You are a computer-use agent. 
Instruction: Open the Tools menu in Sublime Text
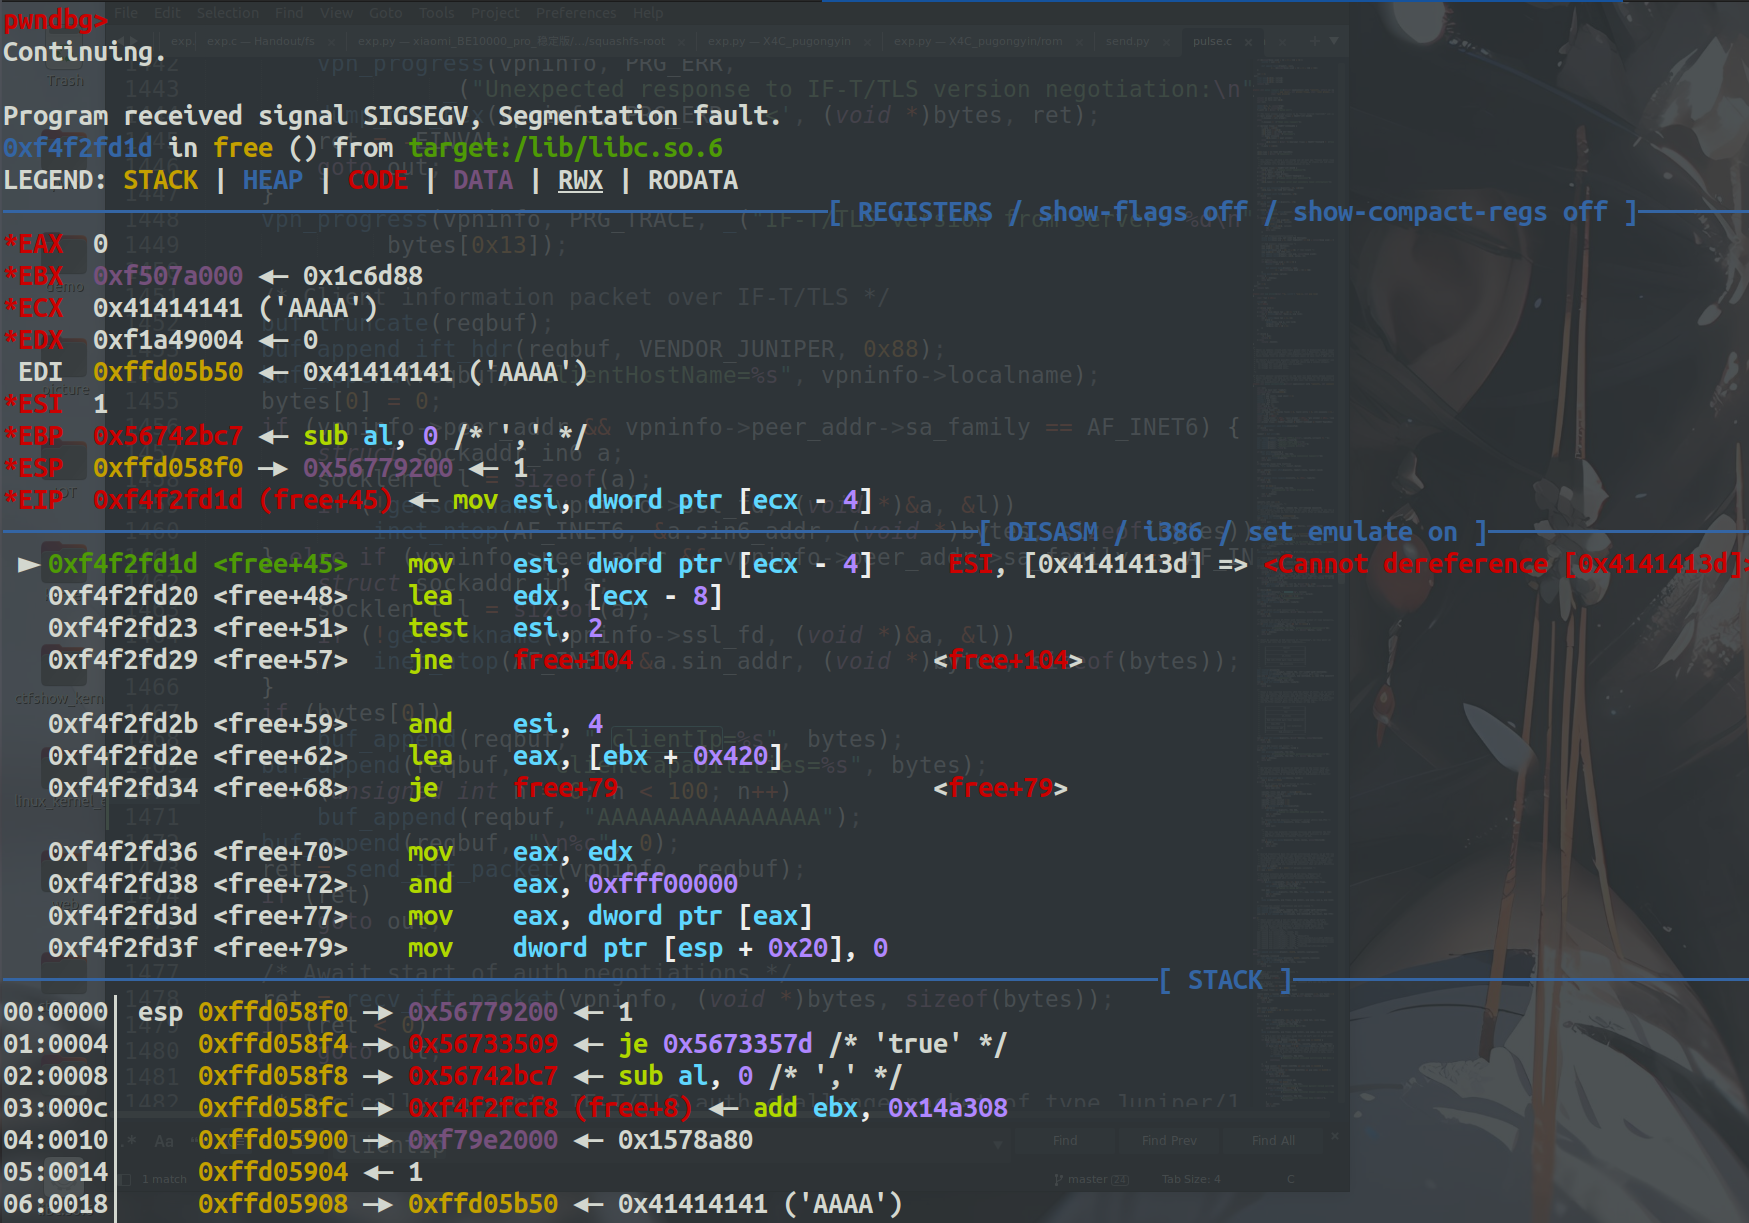(436, 13)
